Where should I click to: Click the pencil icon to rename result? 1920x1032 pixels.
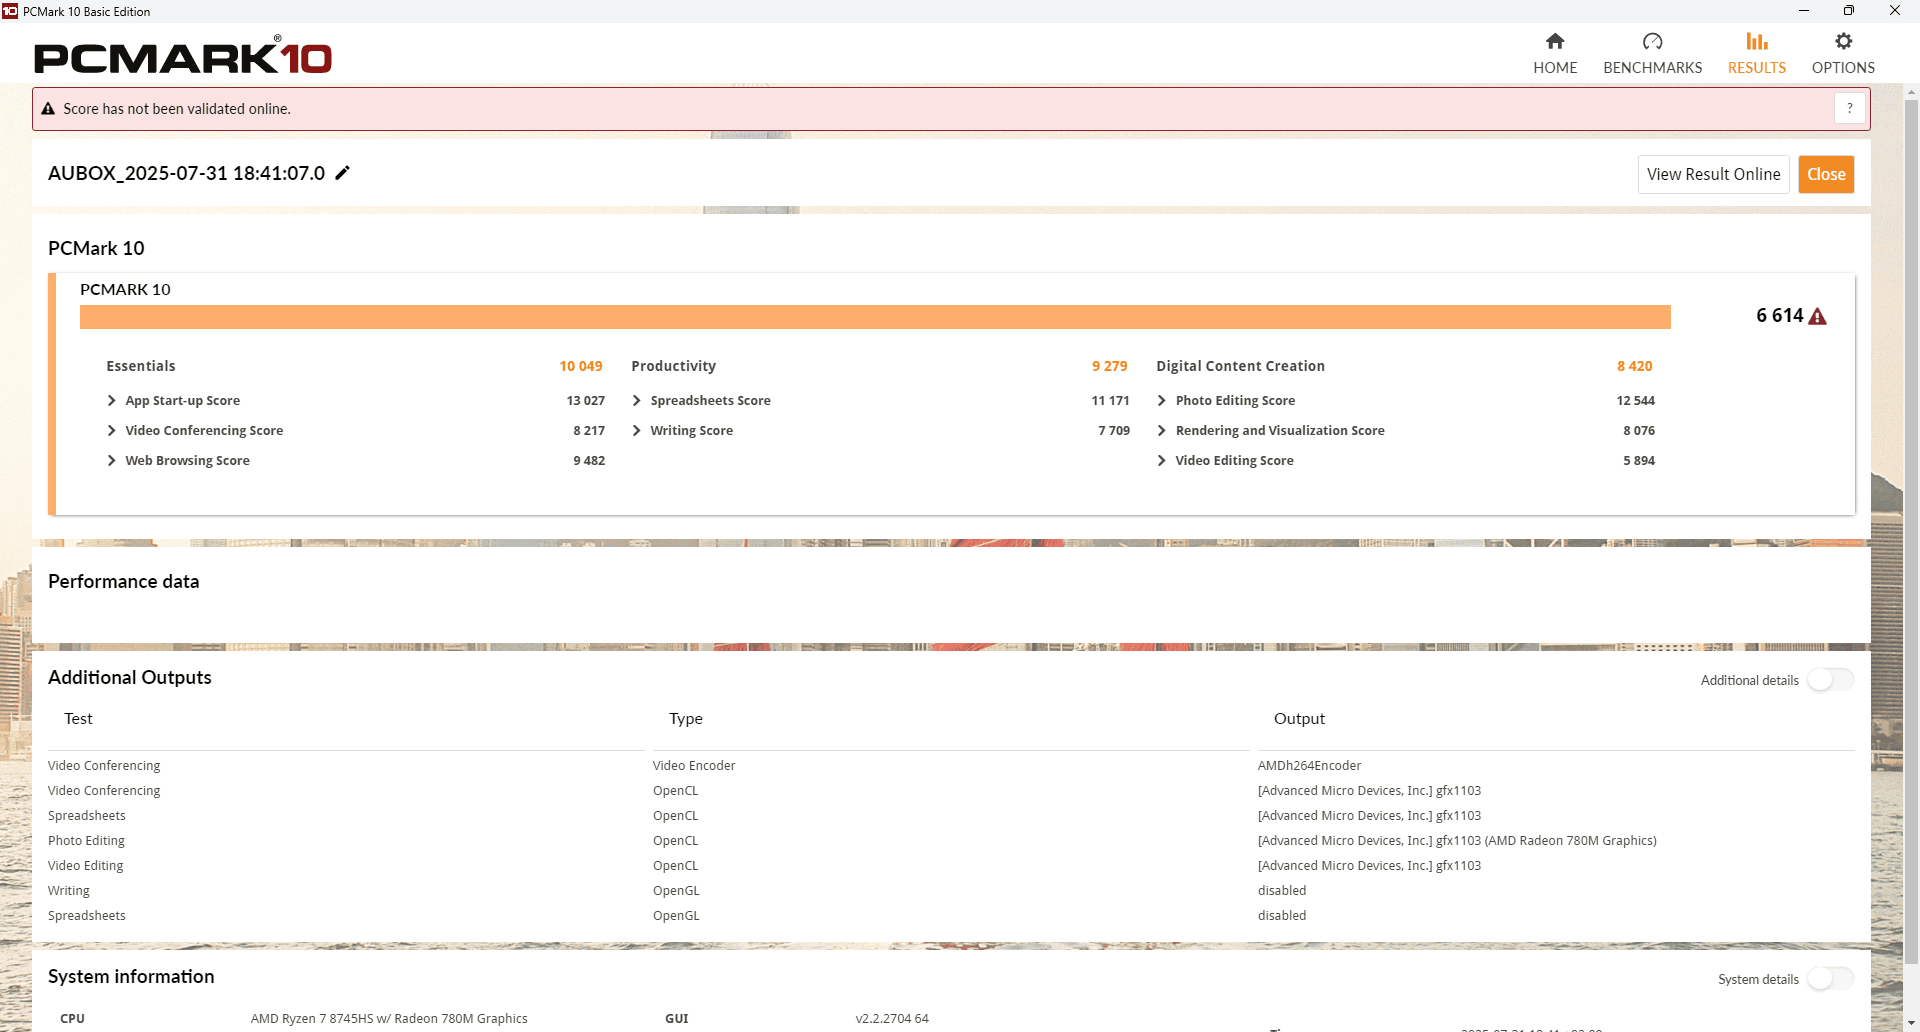(342, 173)
